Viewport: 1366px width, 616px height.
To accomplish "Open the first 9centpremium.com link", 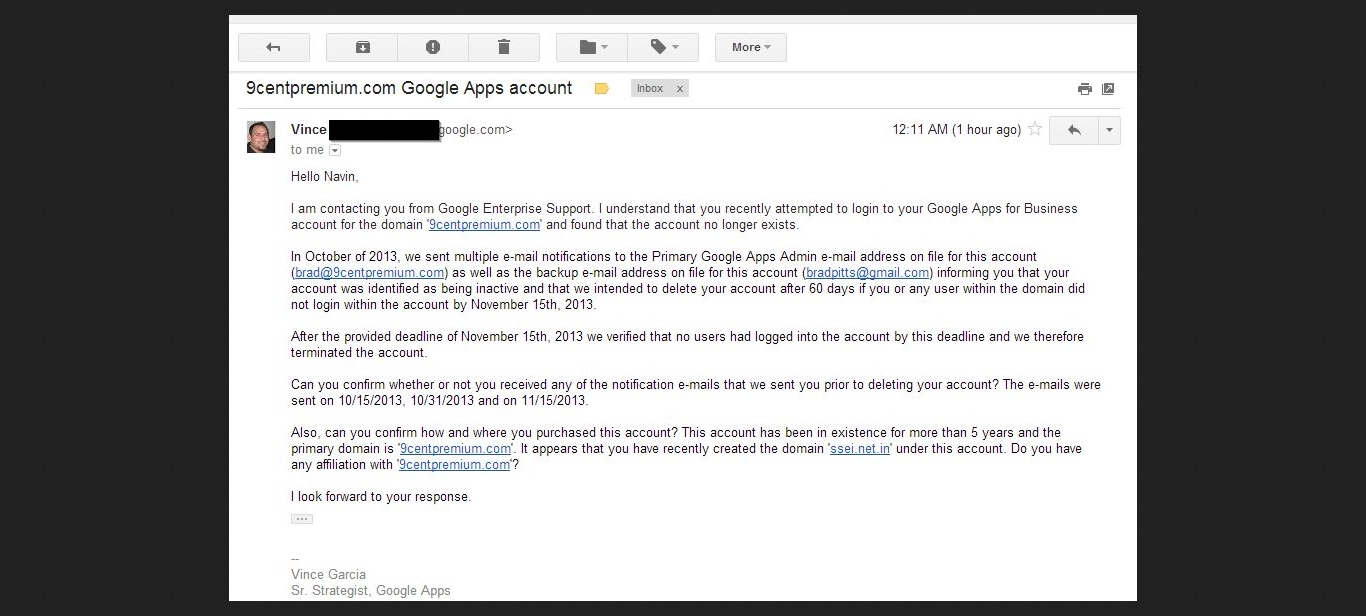I will click(x=485, y=225).
